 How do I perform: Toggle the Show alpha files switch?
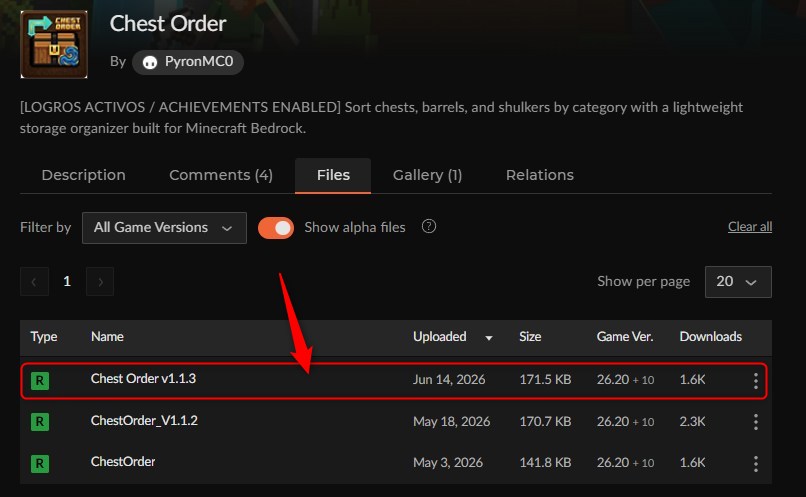point(276,228)
